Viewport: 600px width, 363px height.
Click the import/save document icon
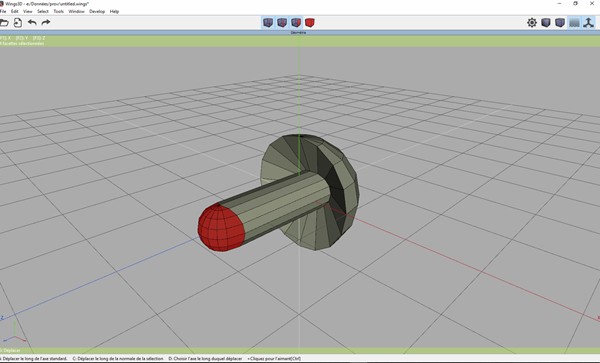coord(18,23)
